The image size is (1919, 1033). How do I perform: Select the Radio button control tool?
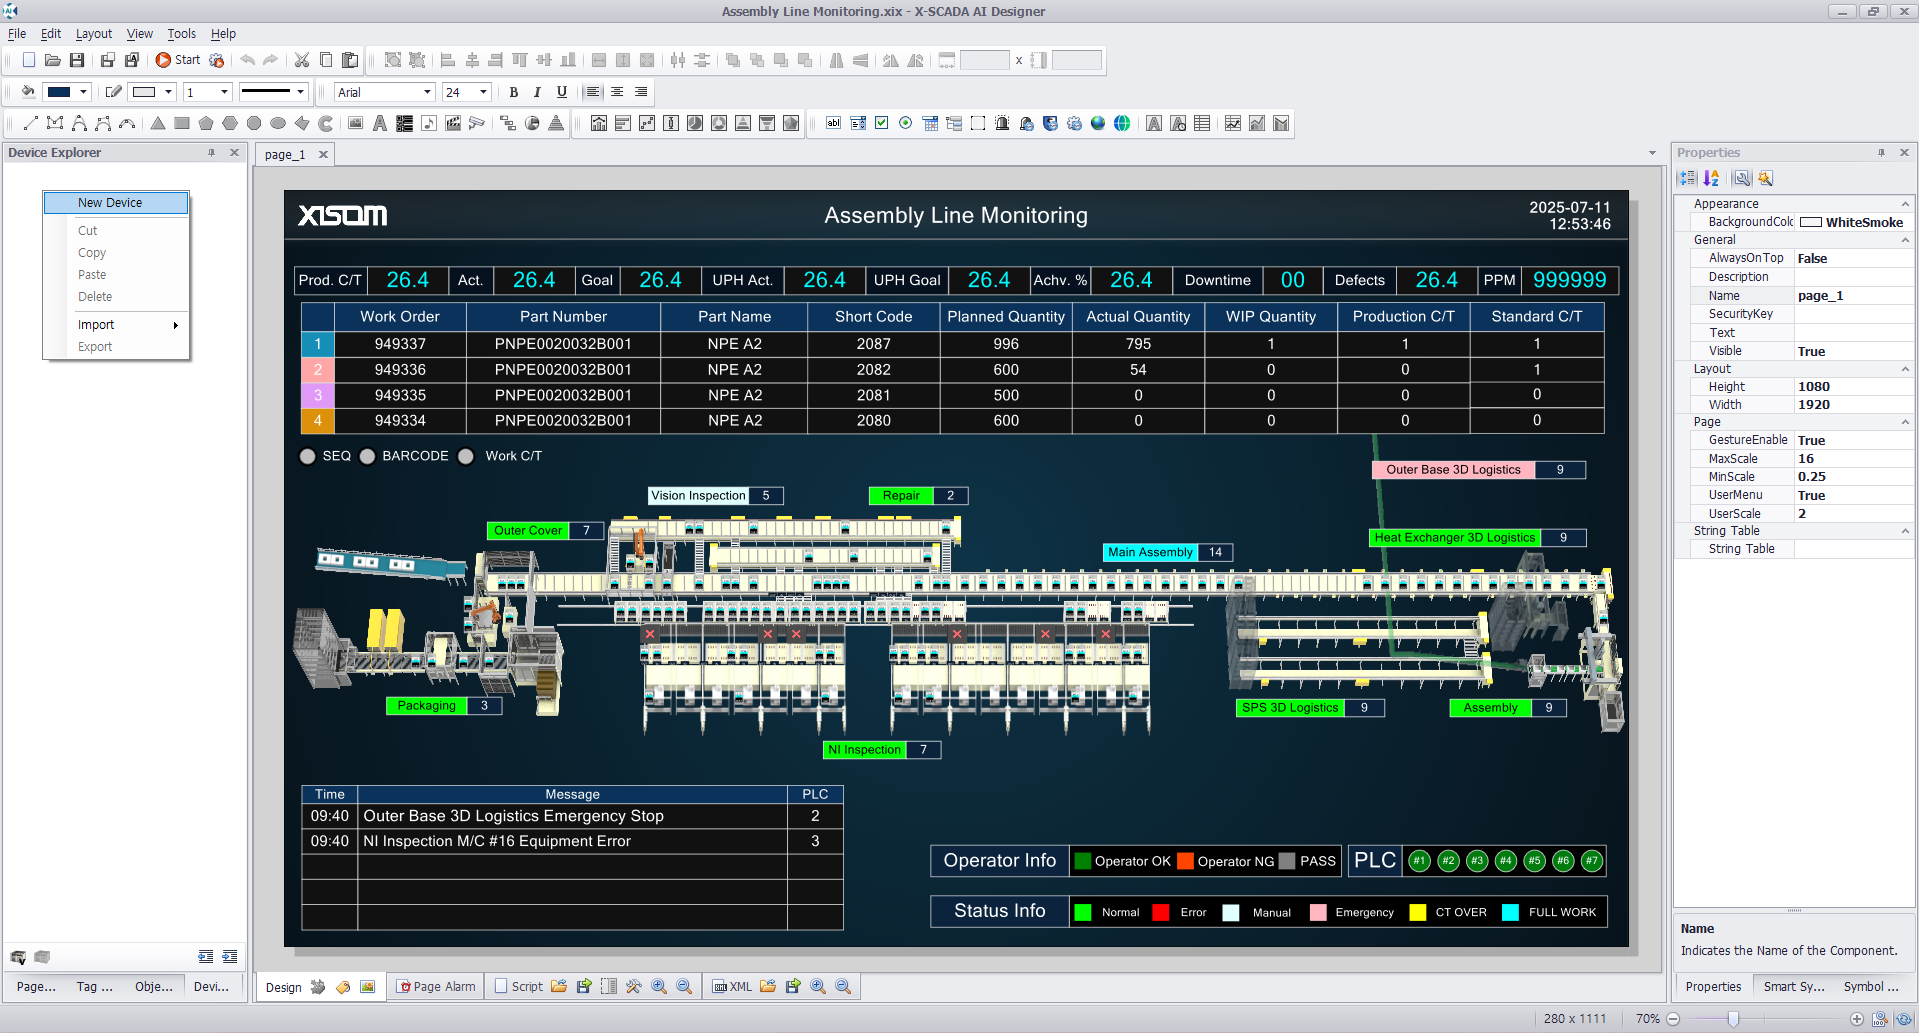[x=905, y=123]
